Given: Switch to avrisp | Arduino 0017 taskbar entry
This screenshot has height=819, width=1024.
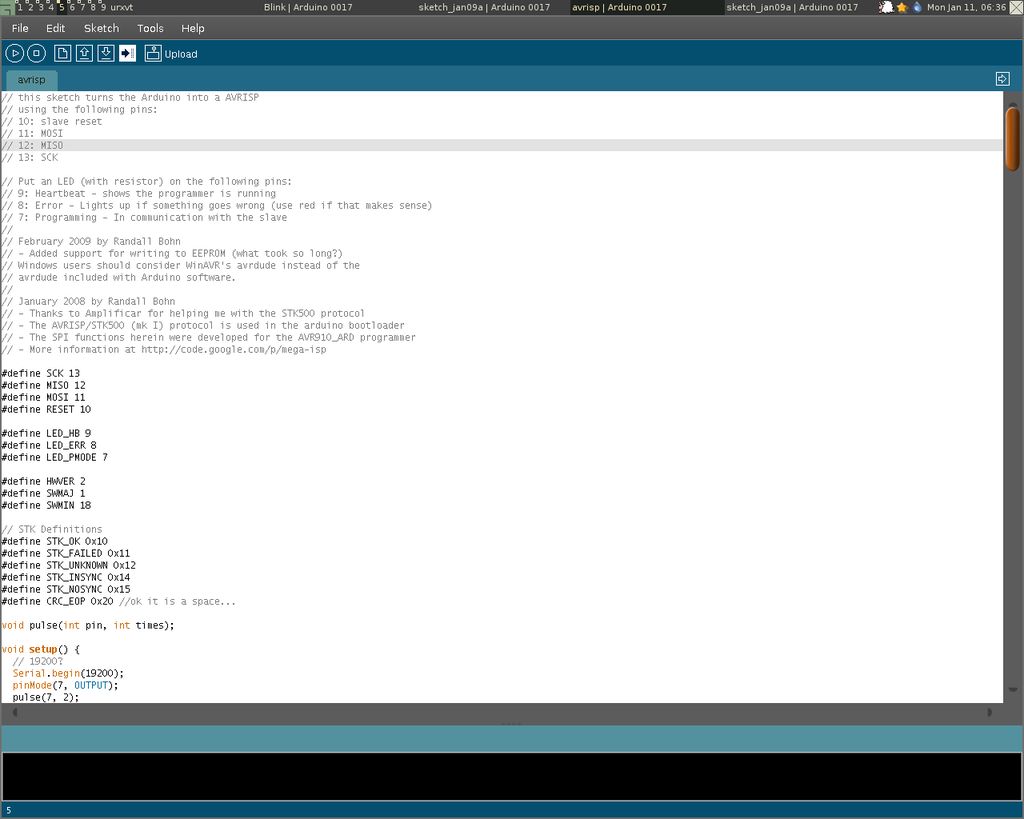Looking at the screenshot, I should [619, 7].
